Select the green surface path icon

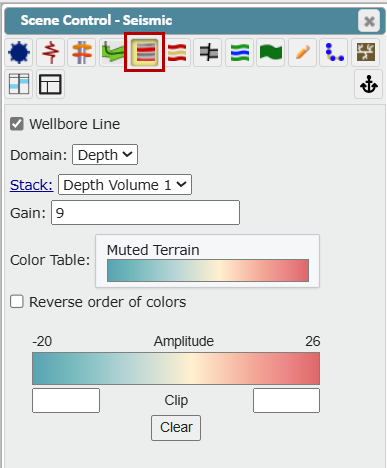(112, 52)
